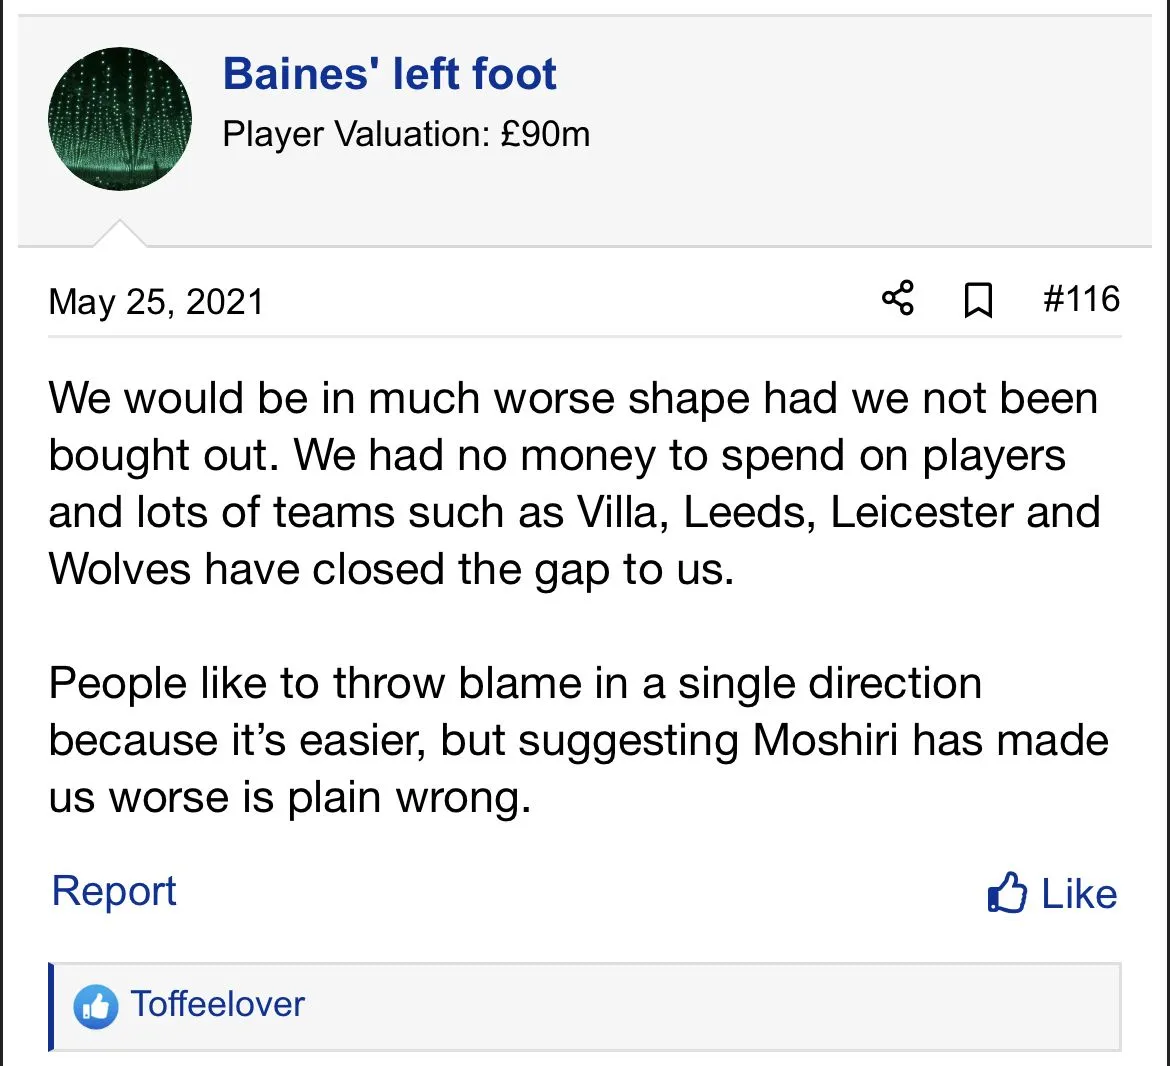Click the paragraph starting 'We would be'
Viewport: 1170px width, 1066px height.
[574, 483]
